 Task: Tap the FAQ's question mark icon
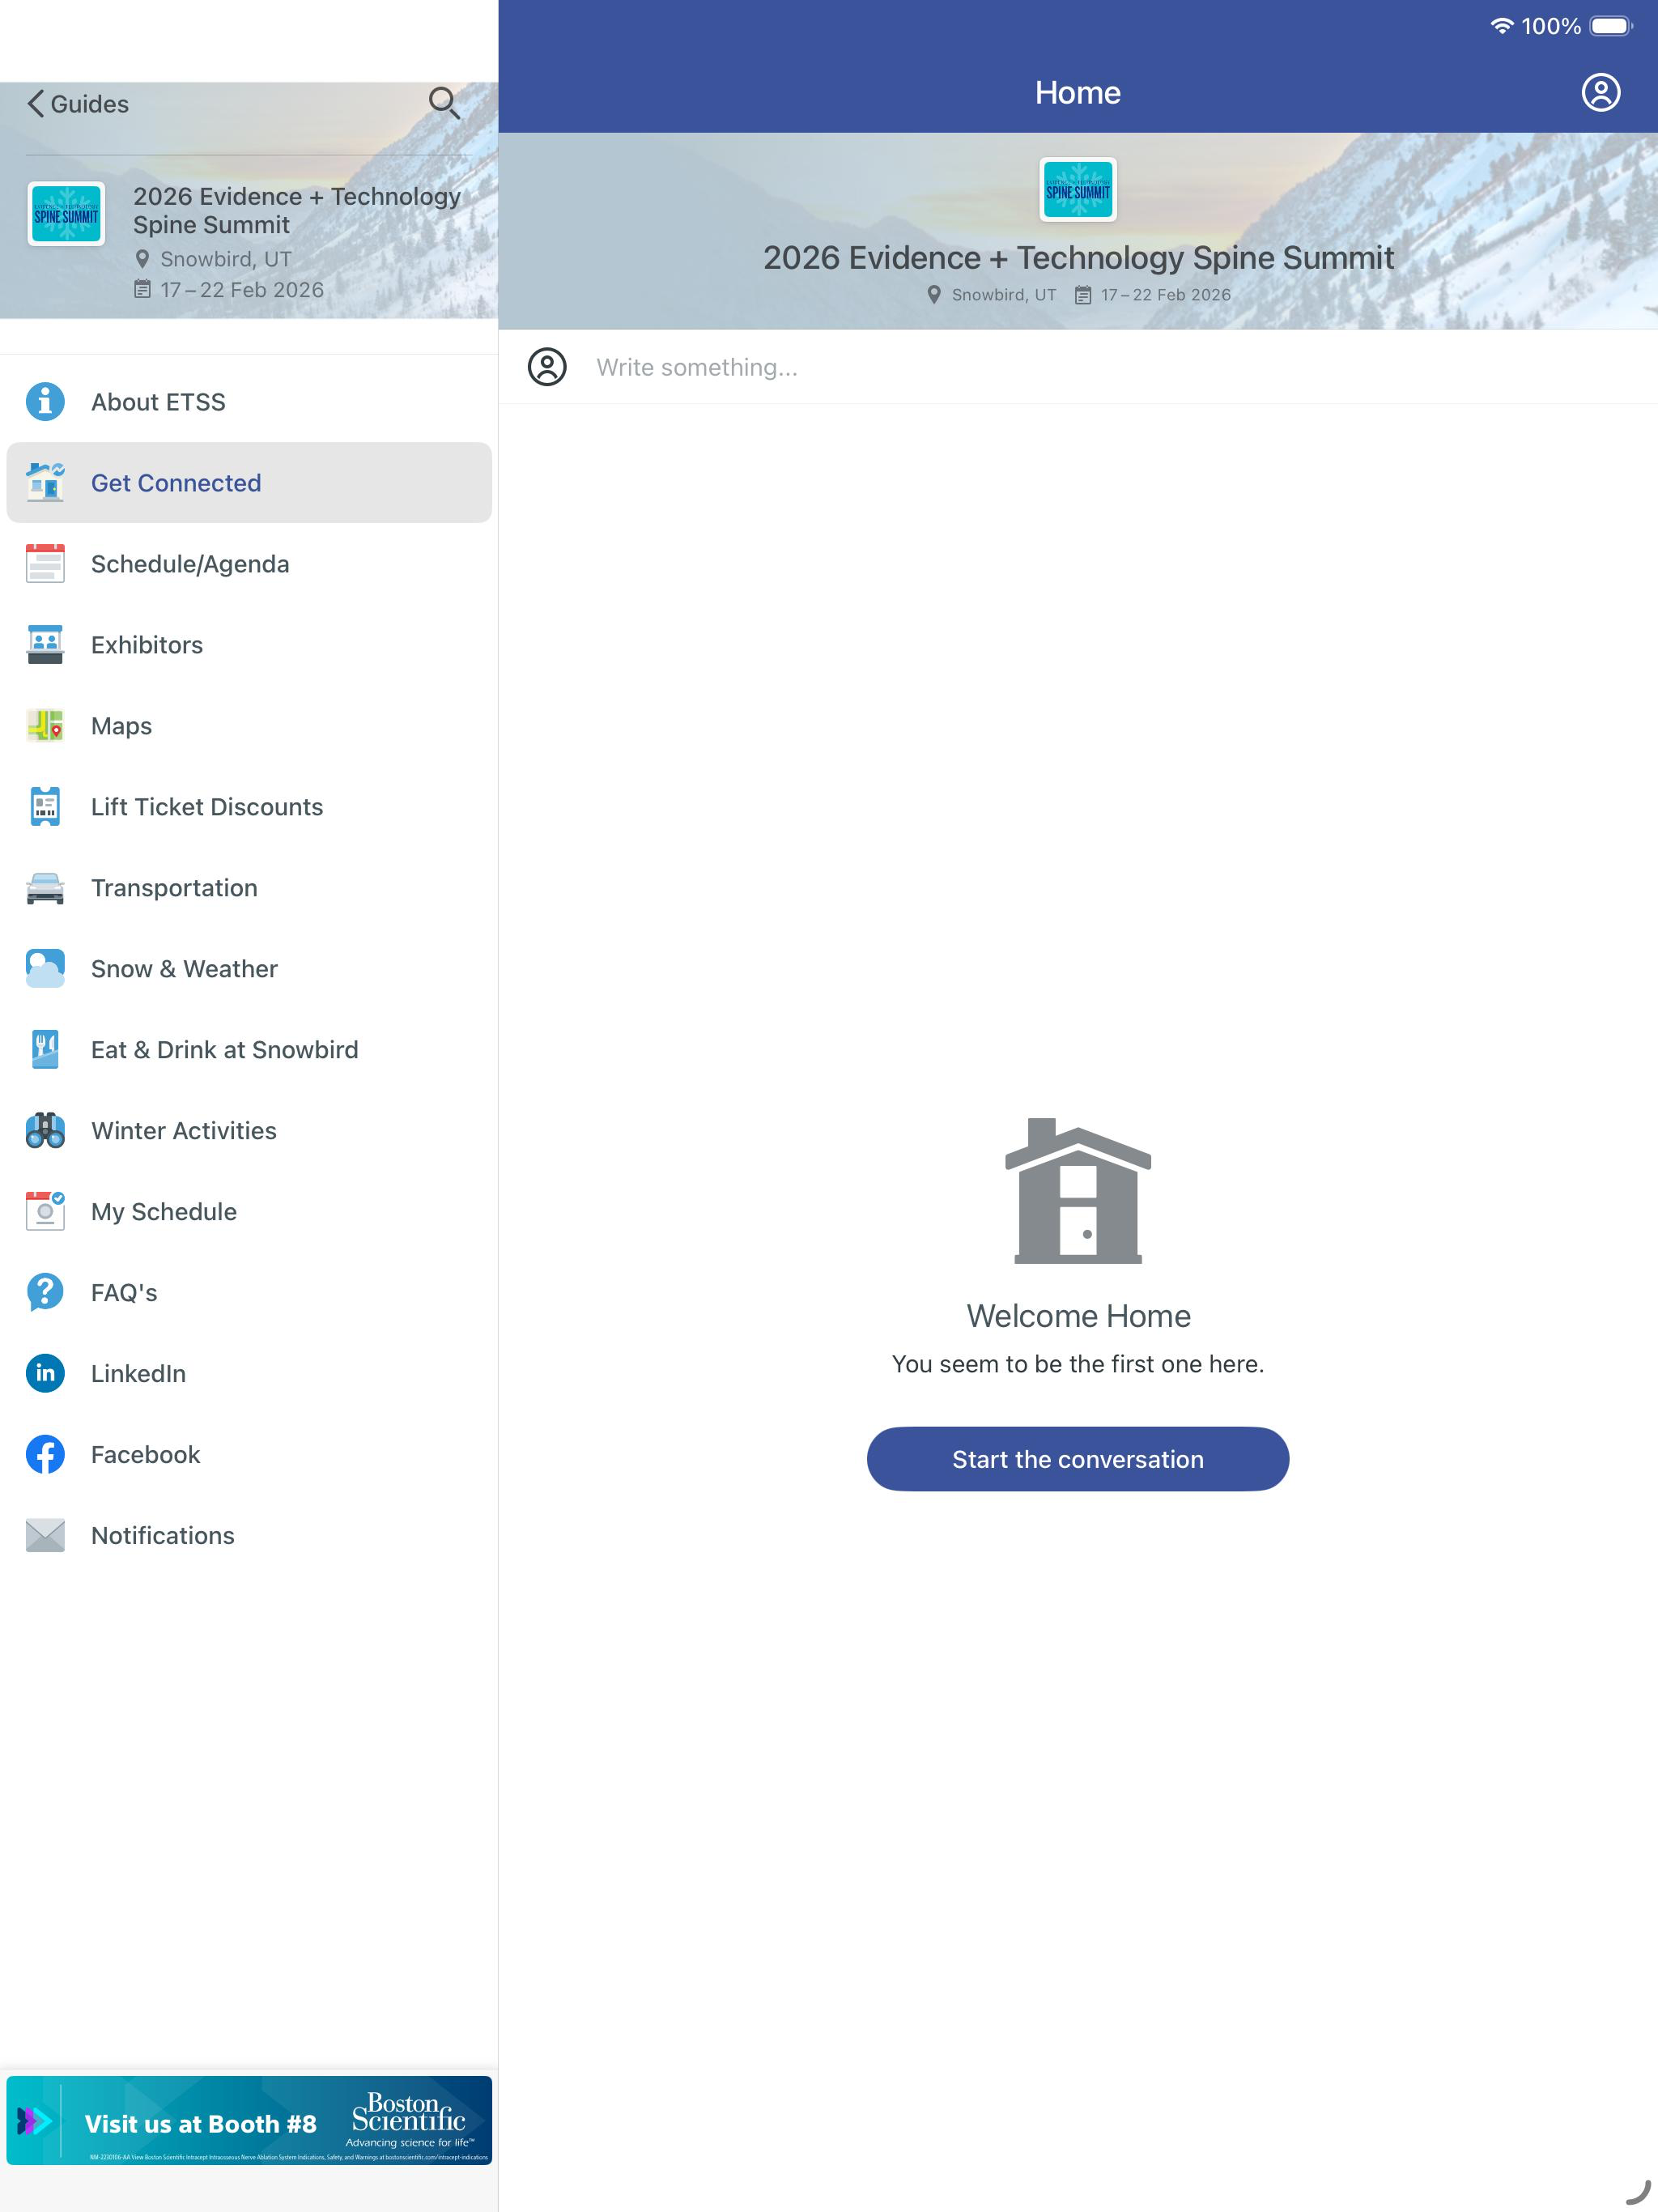point(45,1293)
